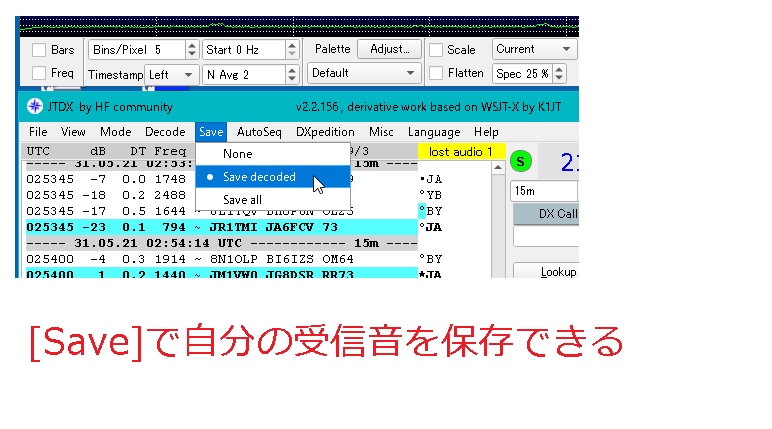Open the DXpedition menu

[325, 132]
